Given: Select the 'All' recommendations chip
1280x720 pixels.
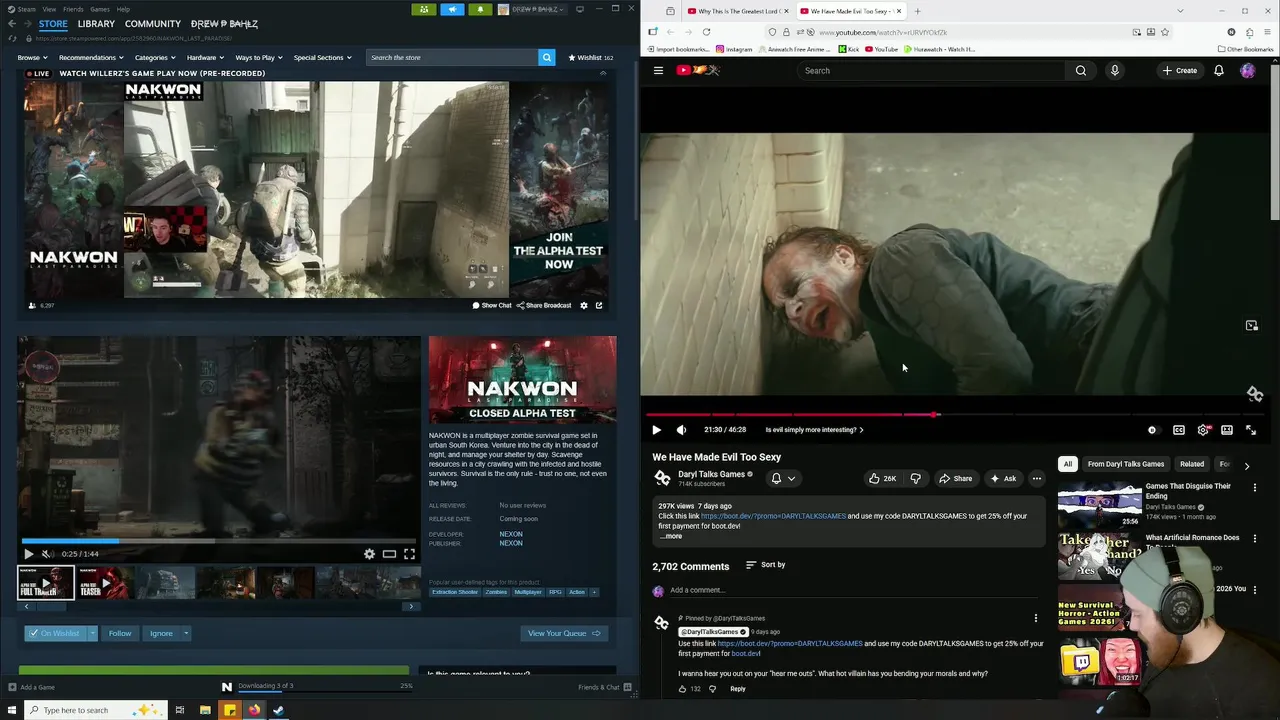Looking at the screenshot, I should pos(1068,464).
